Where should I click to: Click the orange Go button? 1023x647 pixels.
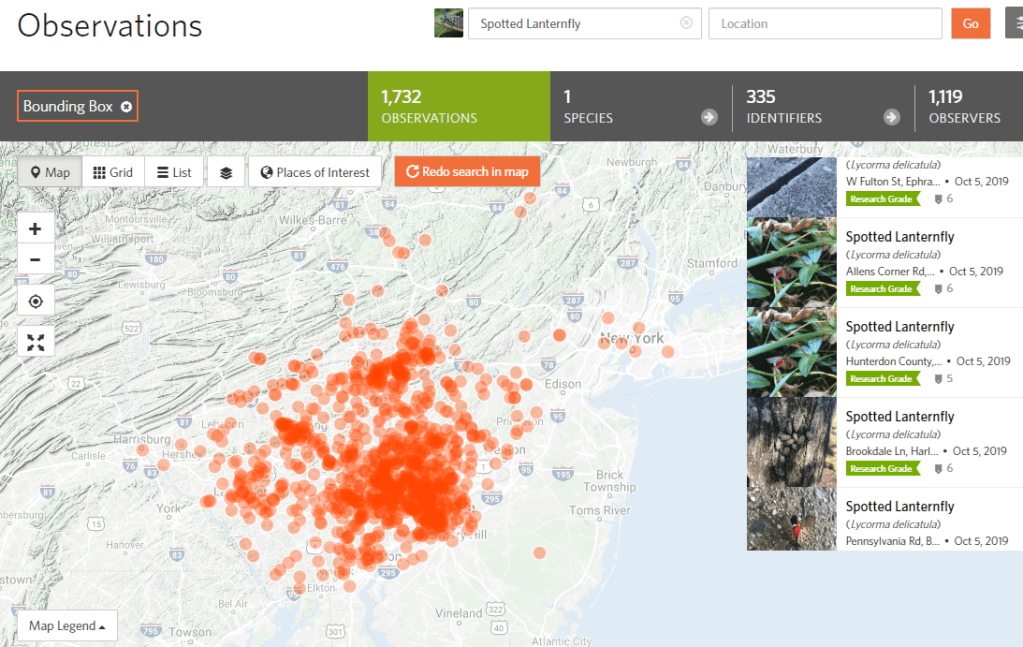coord(970,23)
